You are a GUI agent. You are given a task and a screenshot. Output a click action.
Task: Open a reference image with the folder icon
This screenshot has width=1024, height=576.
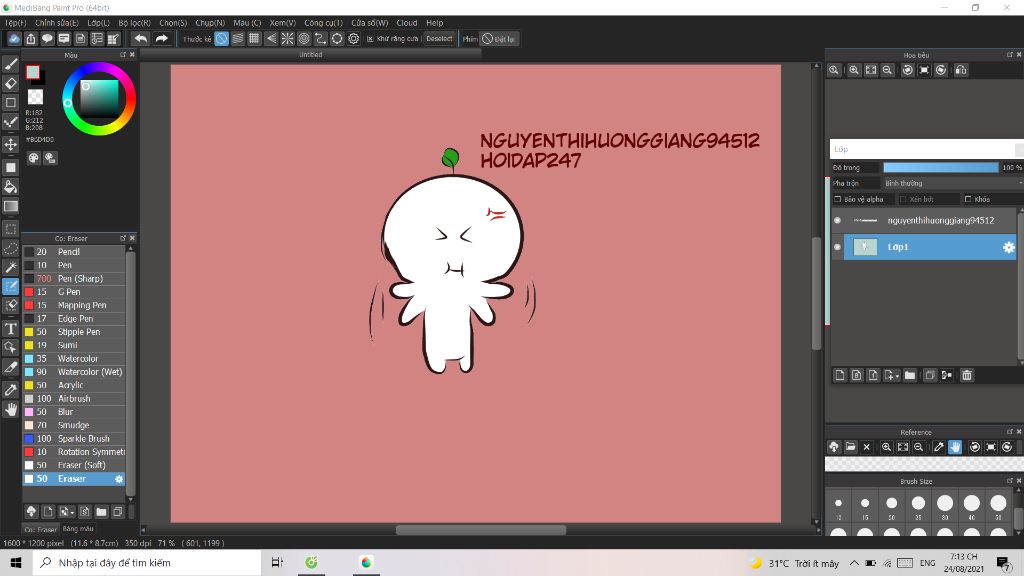click(x=850, y=447)
